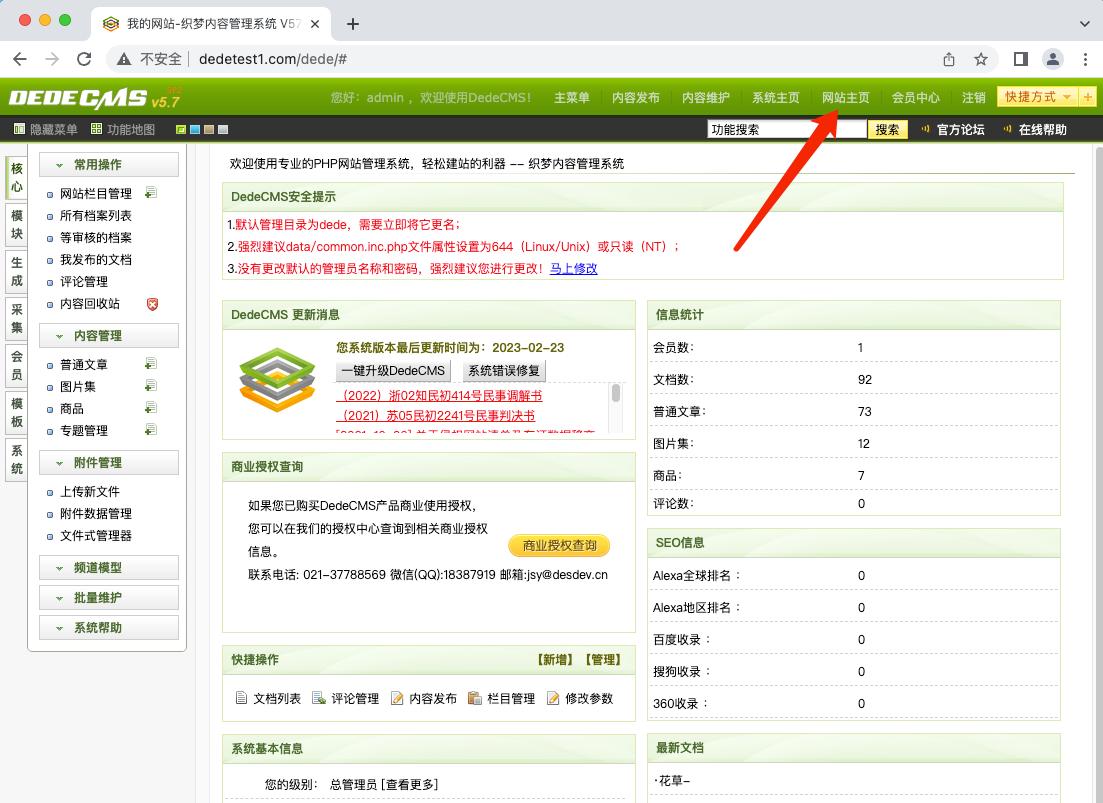Screen dimensions: 1103x803
Task: Bookmark this page with the star icon
Action: coord(981,59)
